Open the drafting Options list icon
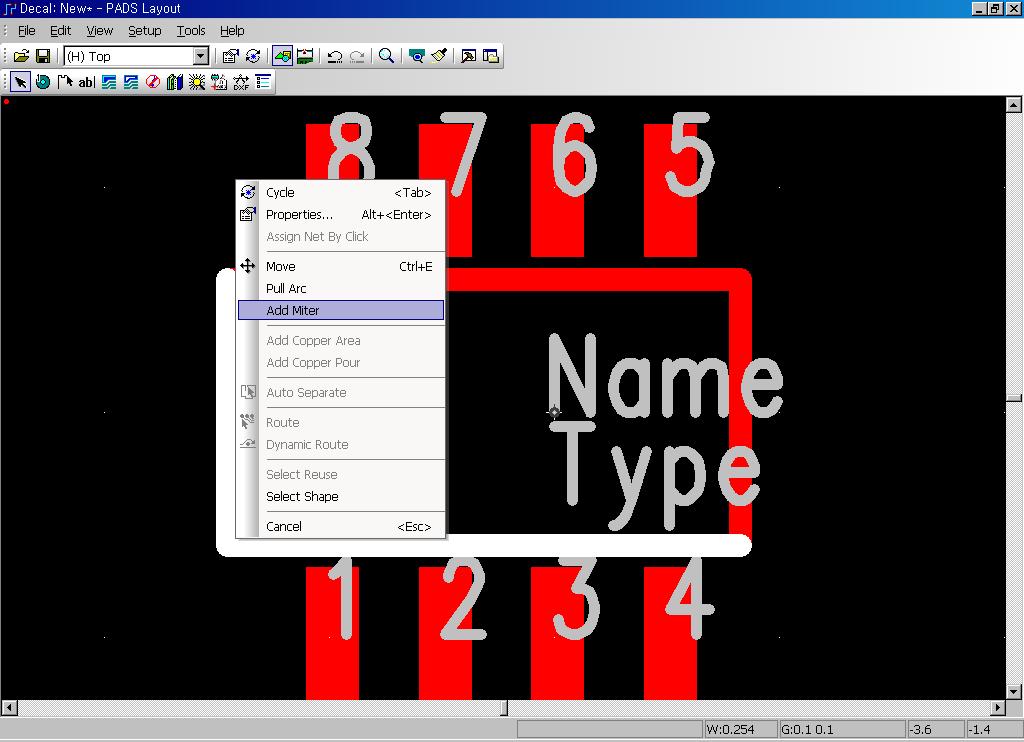 point(263,82)
